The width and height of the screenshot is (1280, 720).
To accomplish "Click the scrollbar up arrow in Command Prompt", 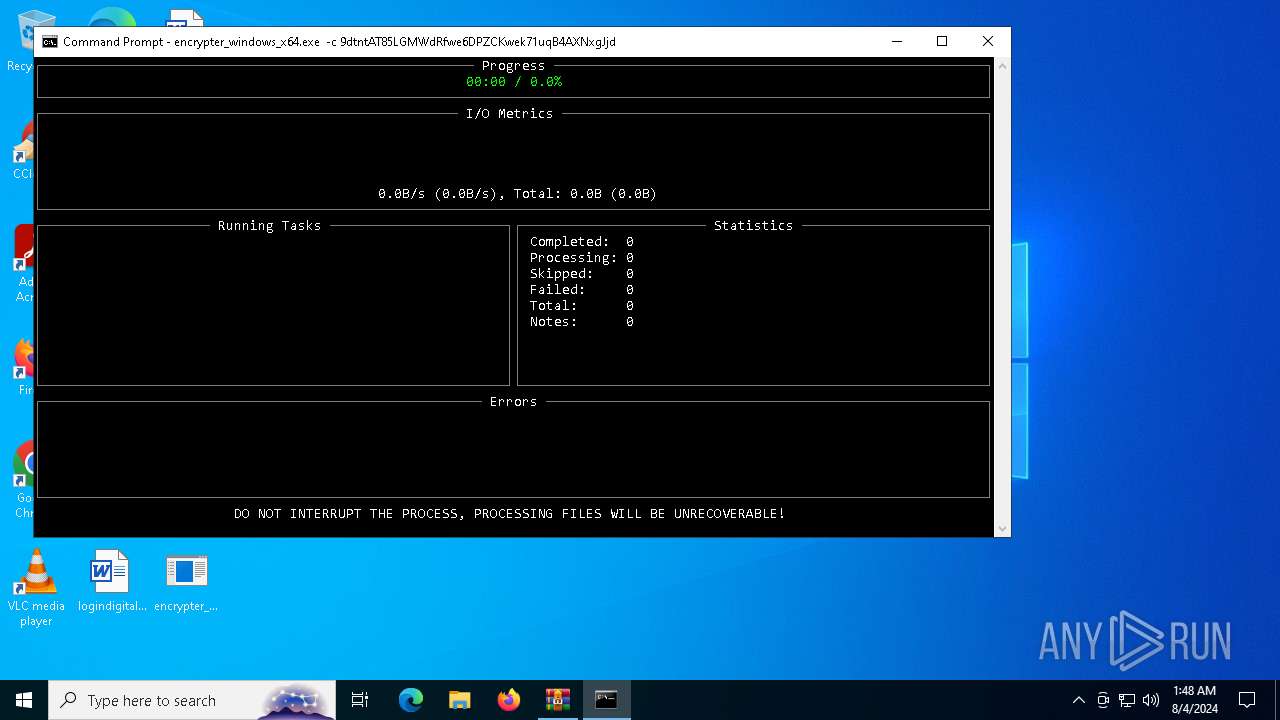I will click(1002, 66).
